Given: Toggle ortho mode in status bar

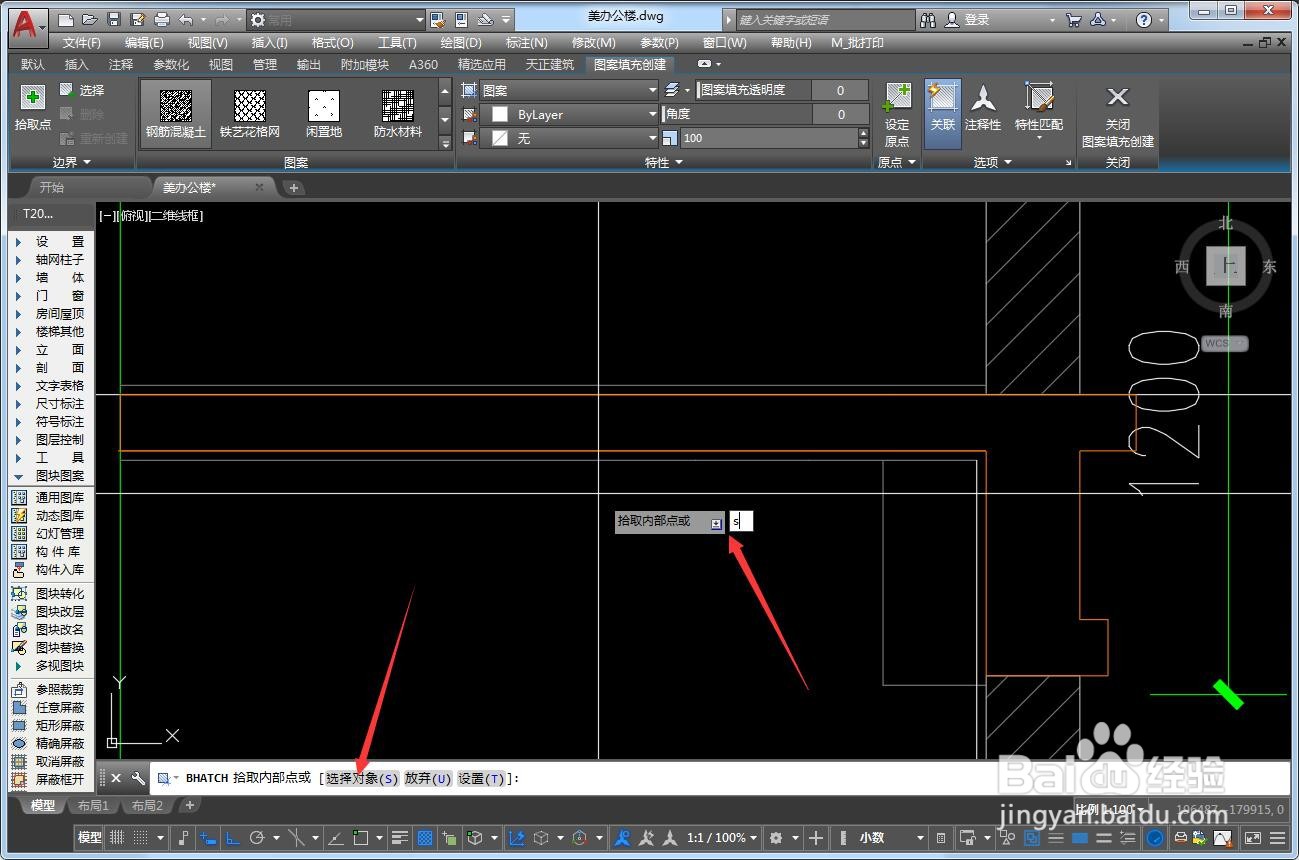Looking at the screenshot, I should (x=232, y=837).
